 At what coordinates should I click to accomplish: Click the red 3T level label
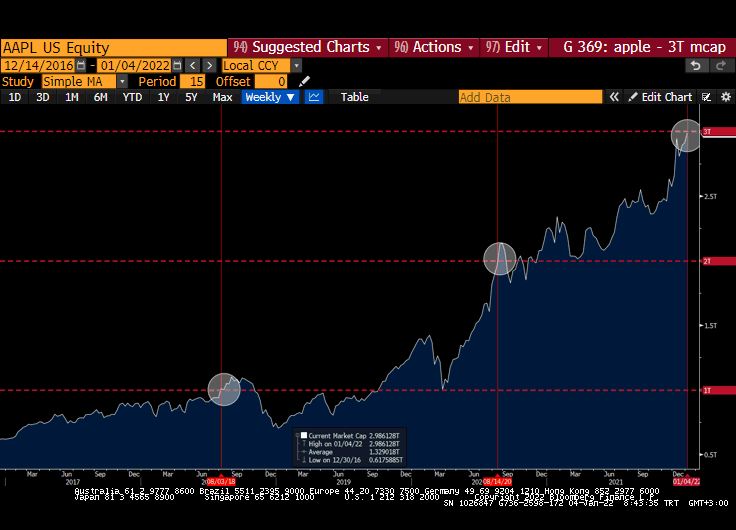click(719, 131)
